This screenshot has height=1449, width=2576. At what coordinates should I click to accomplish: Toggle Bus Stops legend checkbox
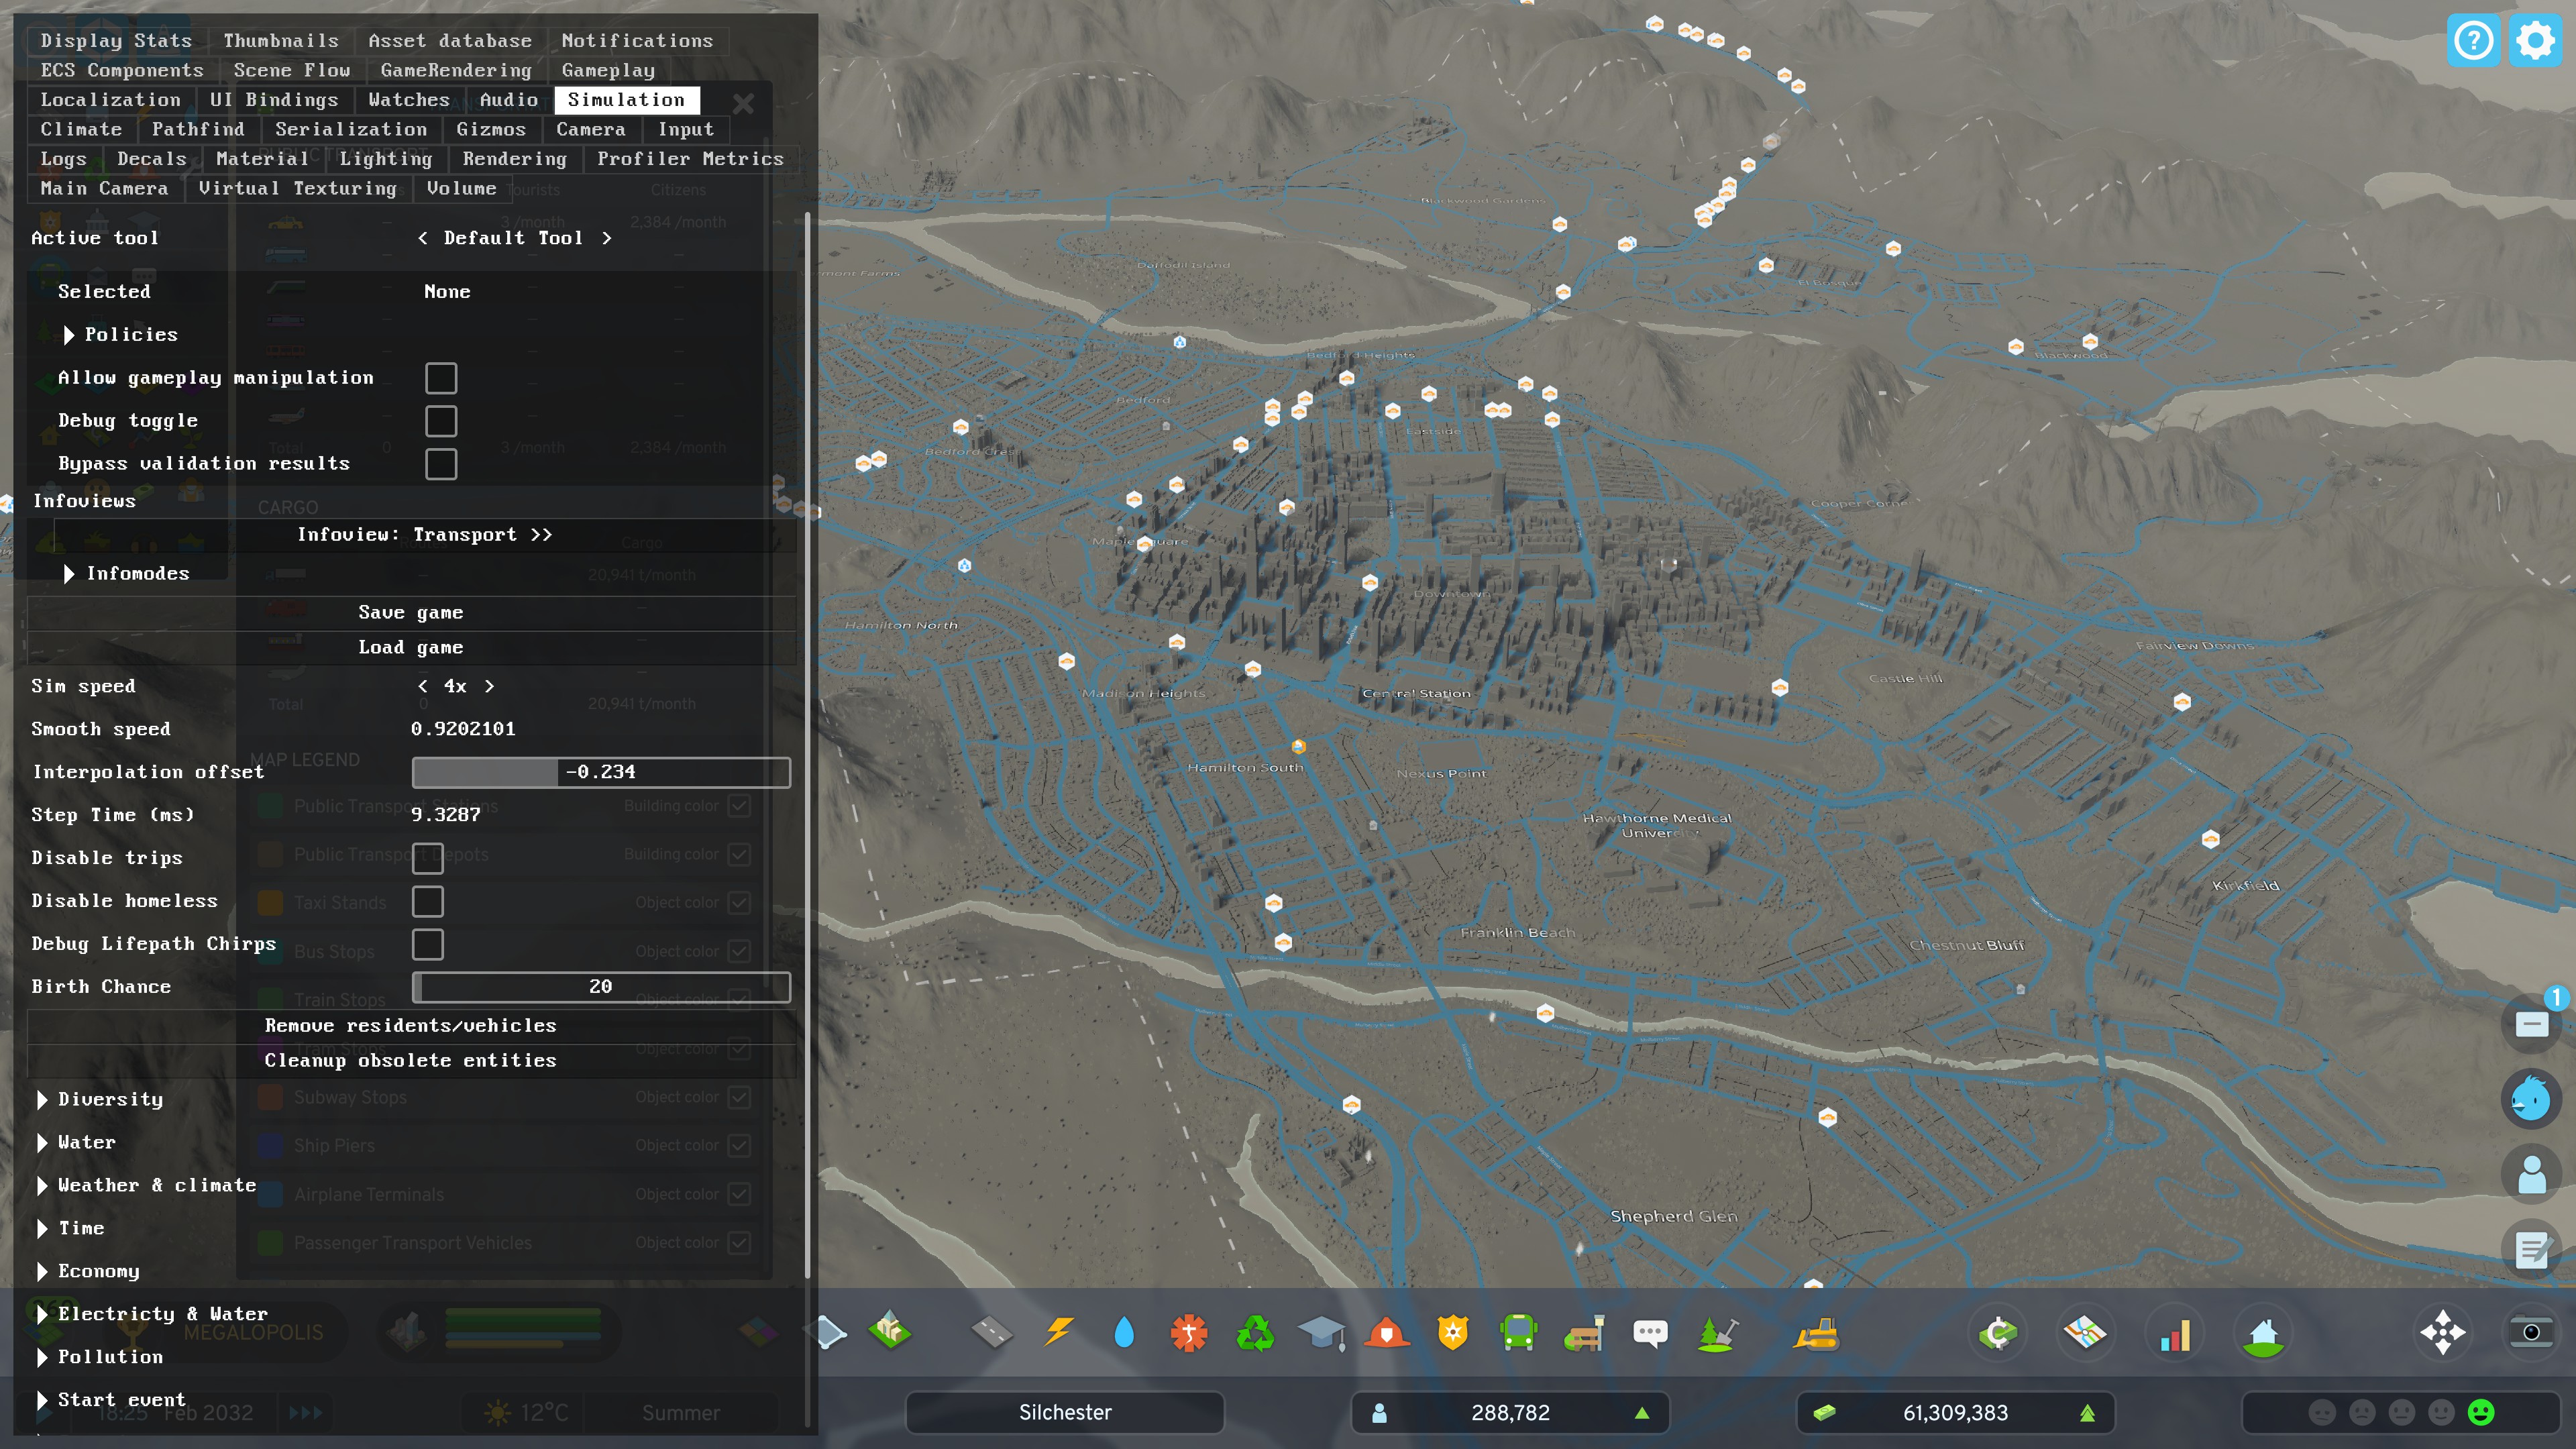point(738,951)
